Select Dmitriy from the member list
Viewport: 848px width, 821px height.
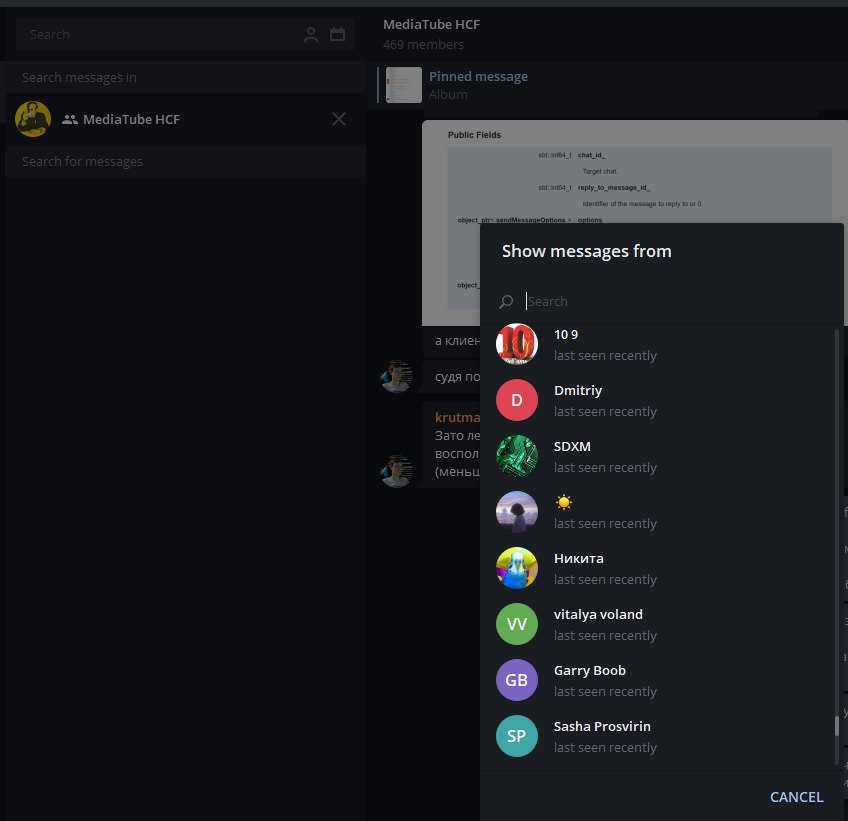tap(658, 400)
